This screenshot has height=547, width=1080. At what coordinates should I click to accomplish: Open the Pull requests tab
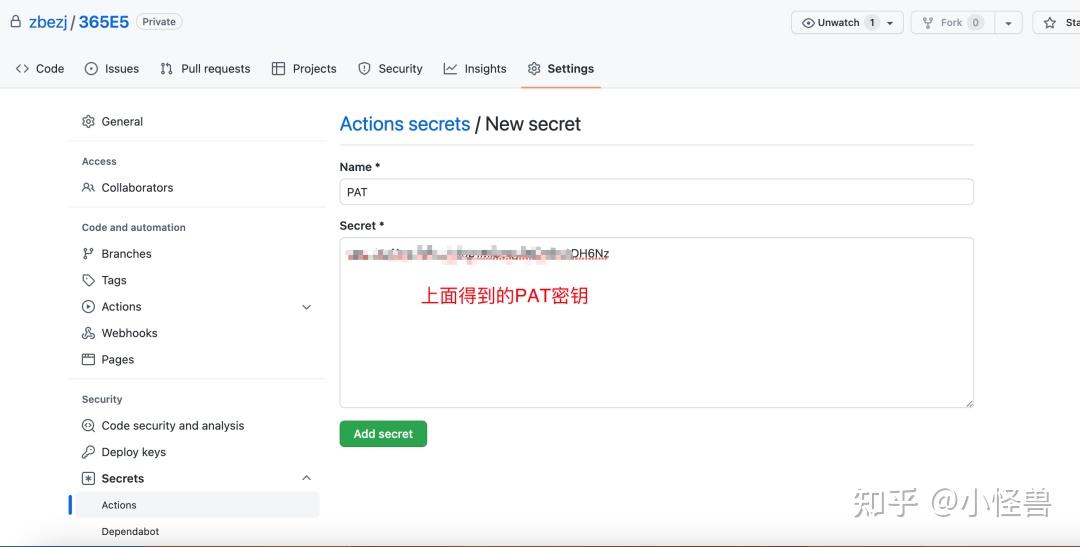pos(205,69)
